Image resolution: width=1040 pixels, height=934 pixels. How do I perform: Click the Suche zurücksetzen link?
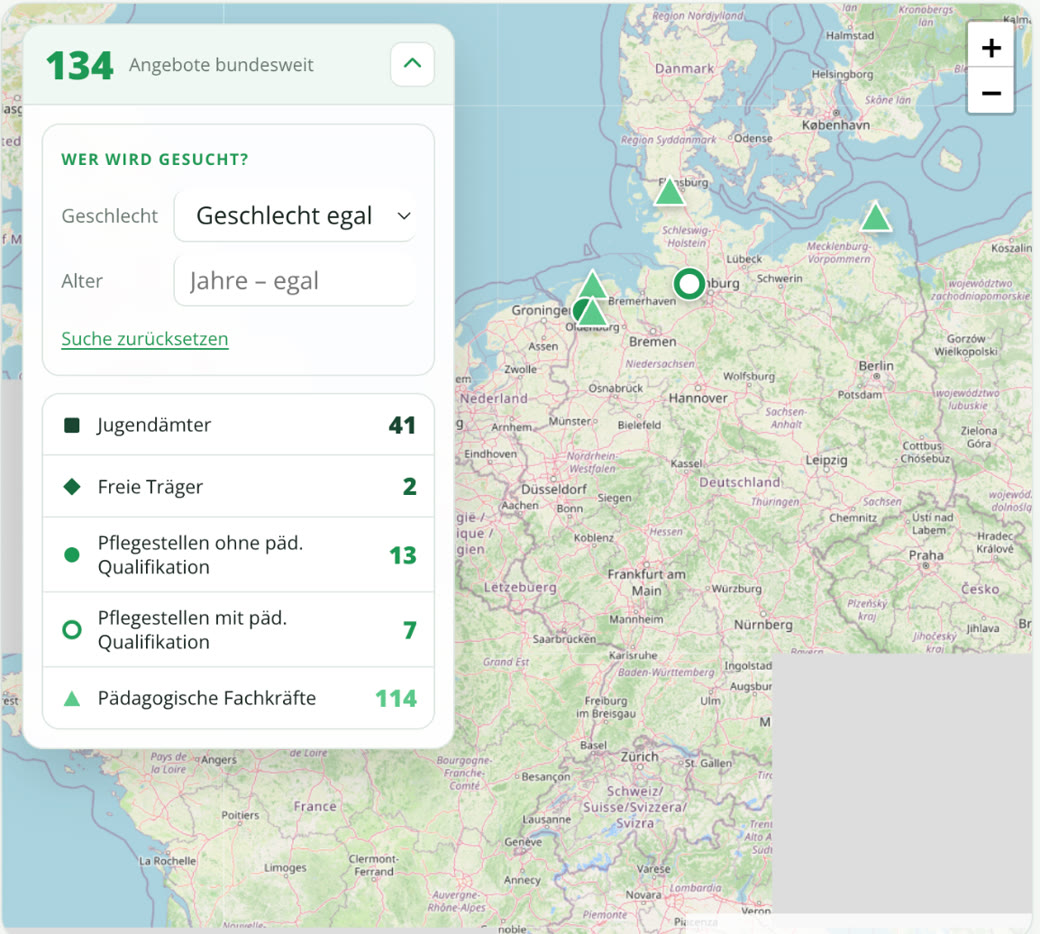[x=145, y=339]
